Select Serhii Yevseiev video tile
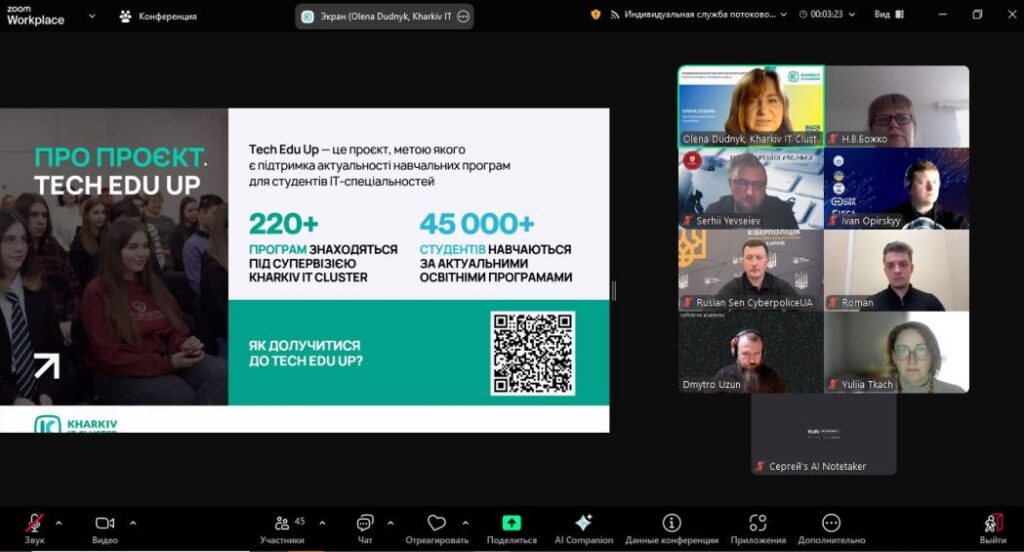This screenshot has width=1024, height=552. [751, 188]
